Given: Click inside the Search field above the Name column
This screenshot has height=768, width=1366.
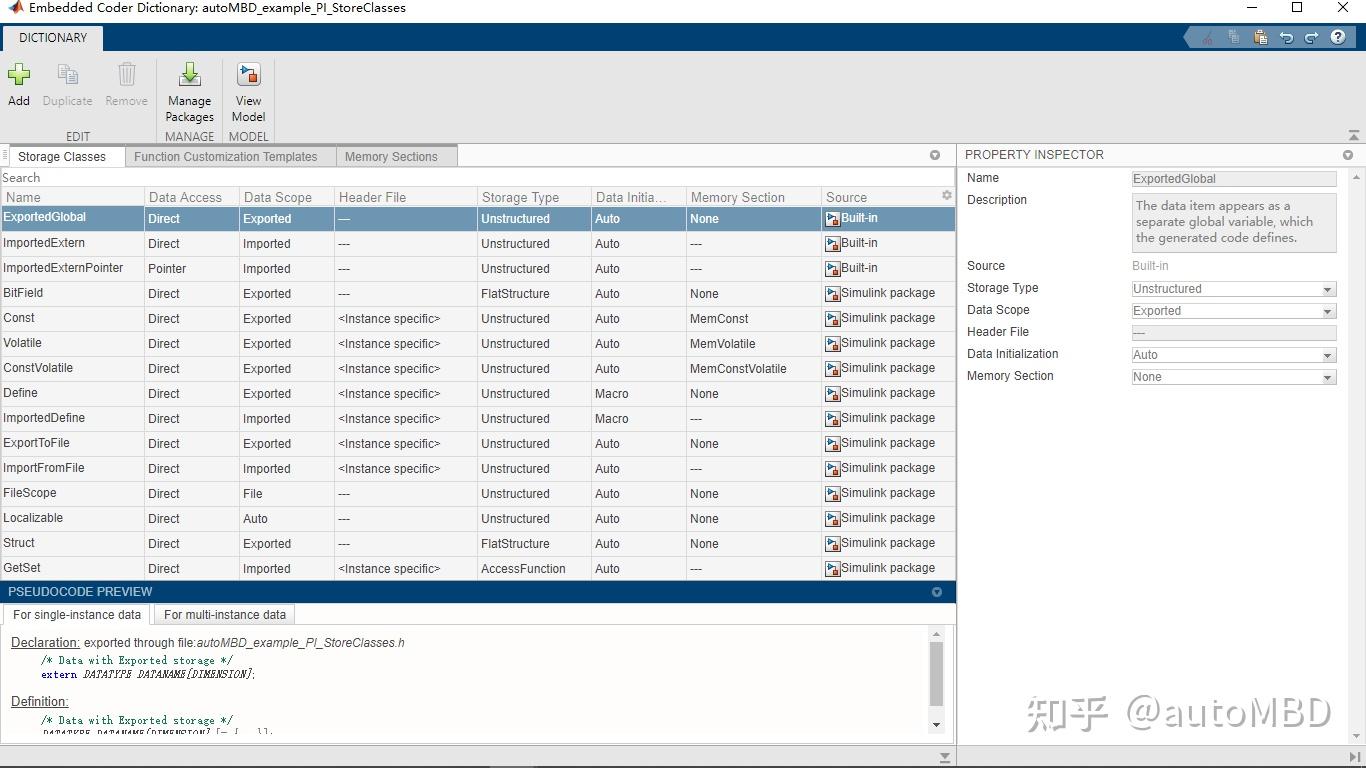Looking at the screenshot, I should (x=100, y=177).
